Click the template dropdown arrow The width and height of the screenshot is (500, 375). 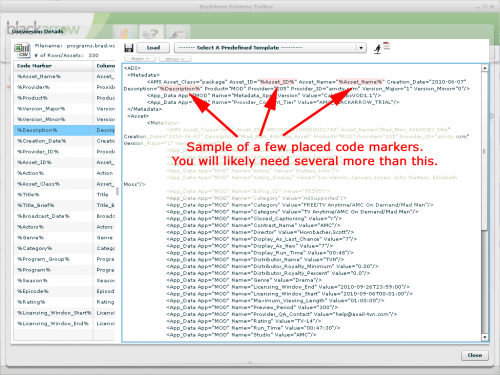tap(361, 48)
